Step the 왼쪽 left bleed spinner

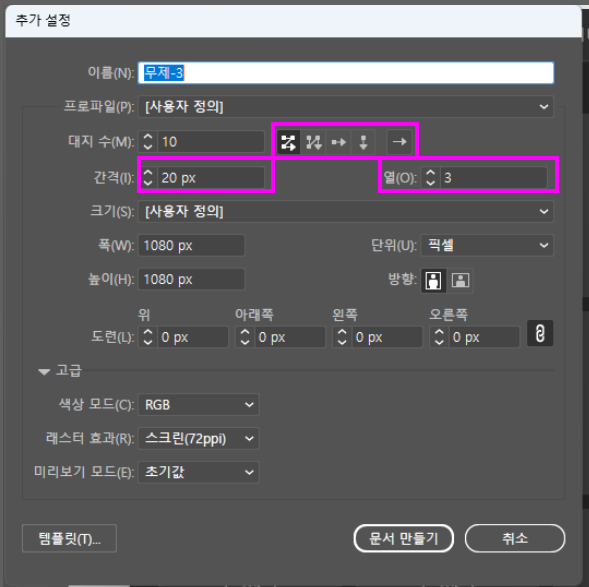[342, 337]
